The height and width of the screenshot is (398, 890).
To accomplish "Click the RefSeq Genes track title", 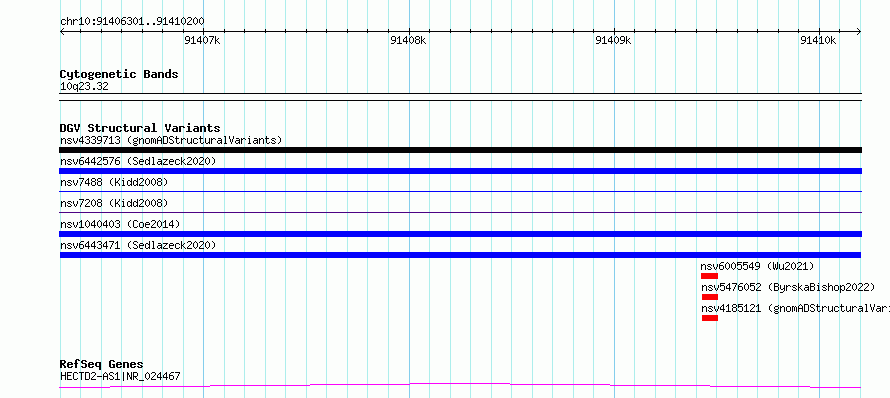I will point(102,364).
